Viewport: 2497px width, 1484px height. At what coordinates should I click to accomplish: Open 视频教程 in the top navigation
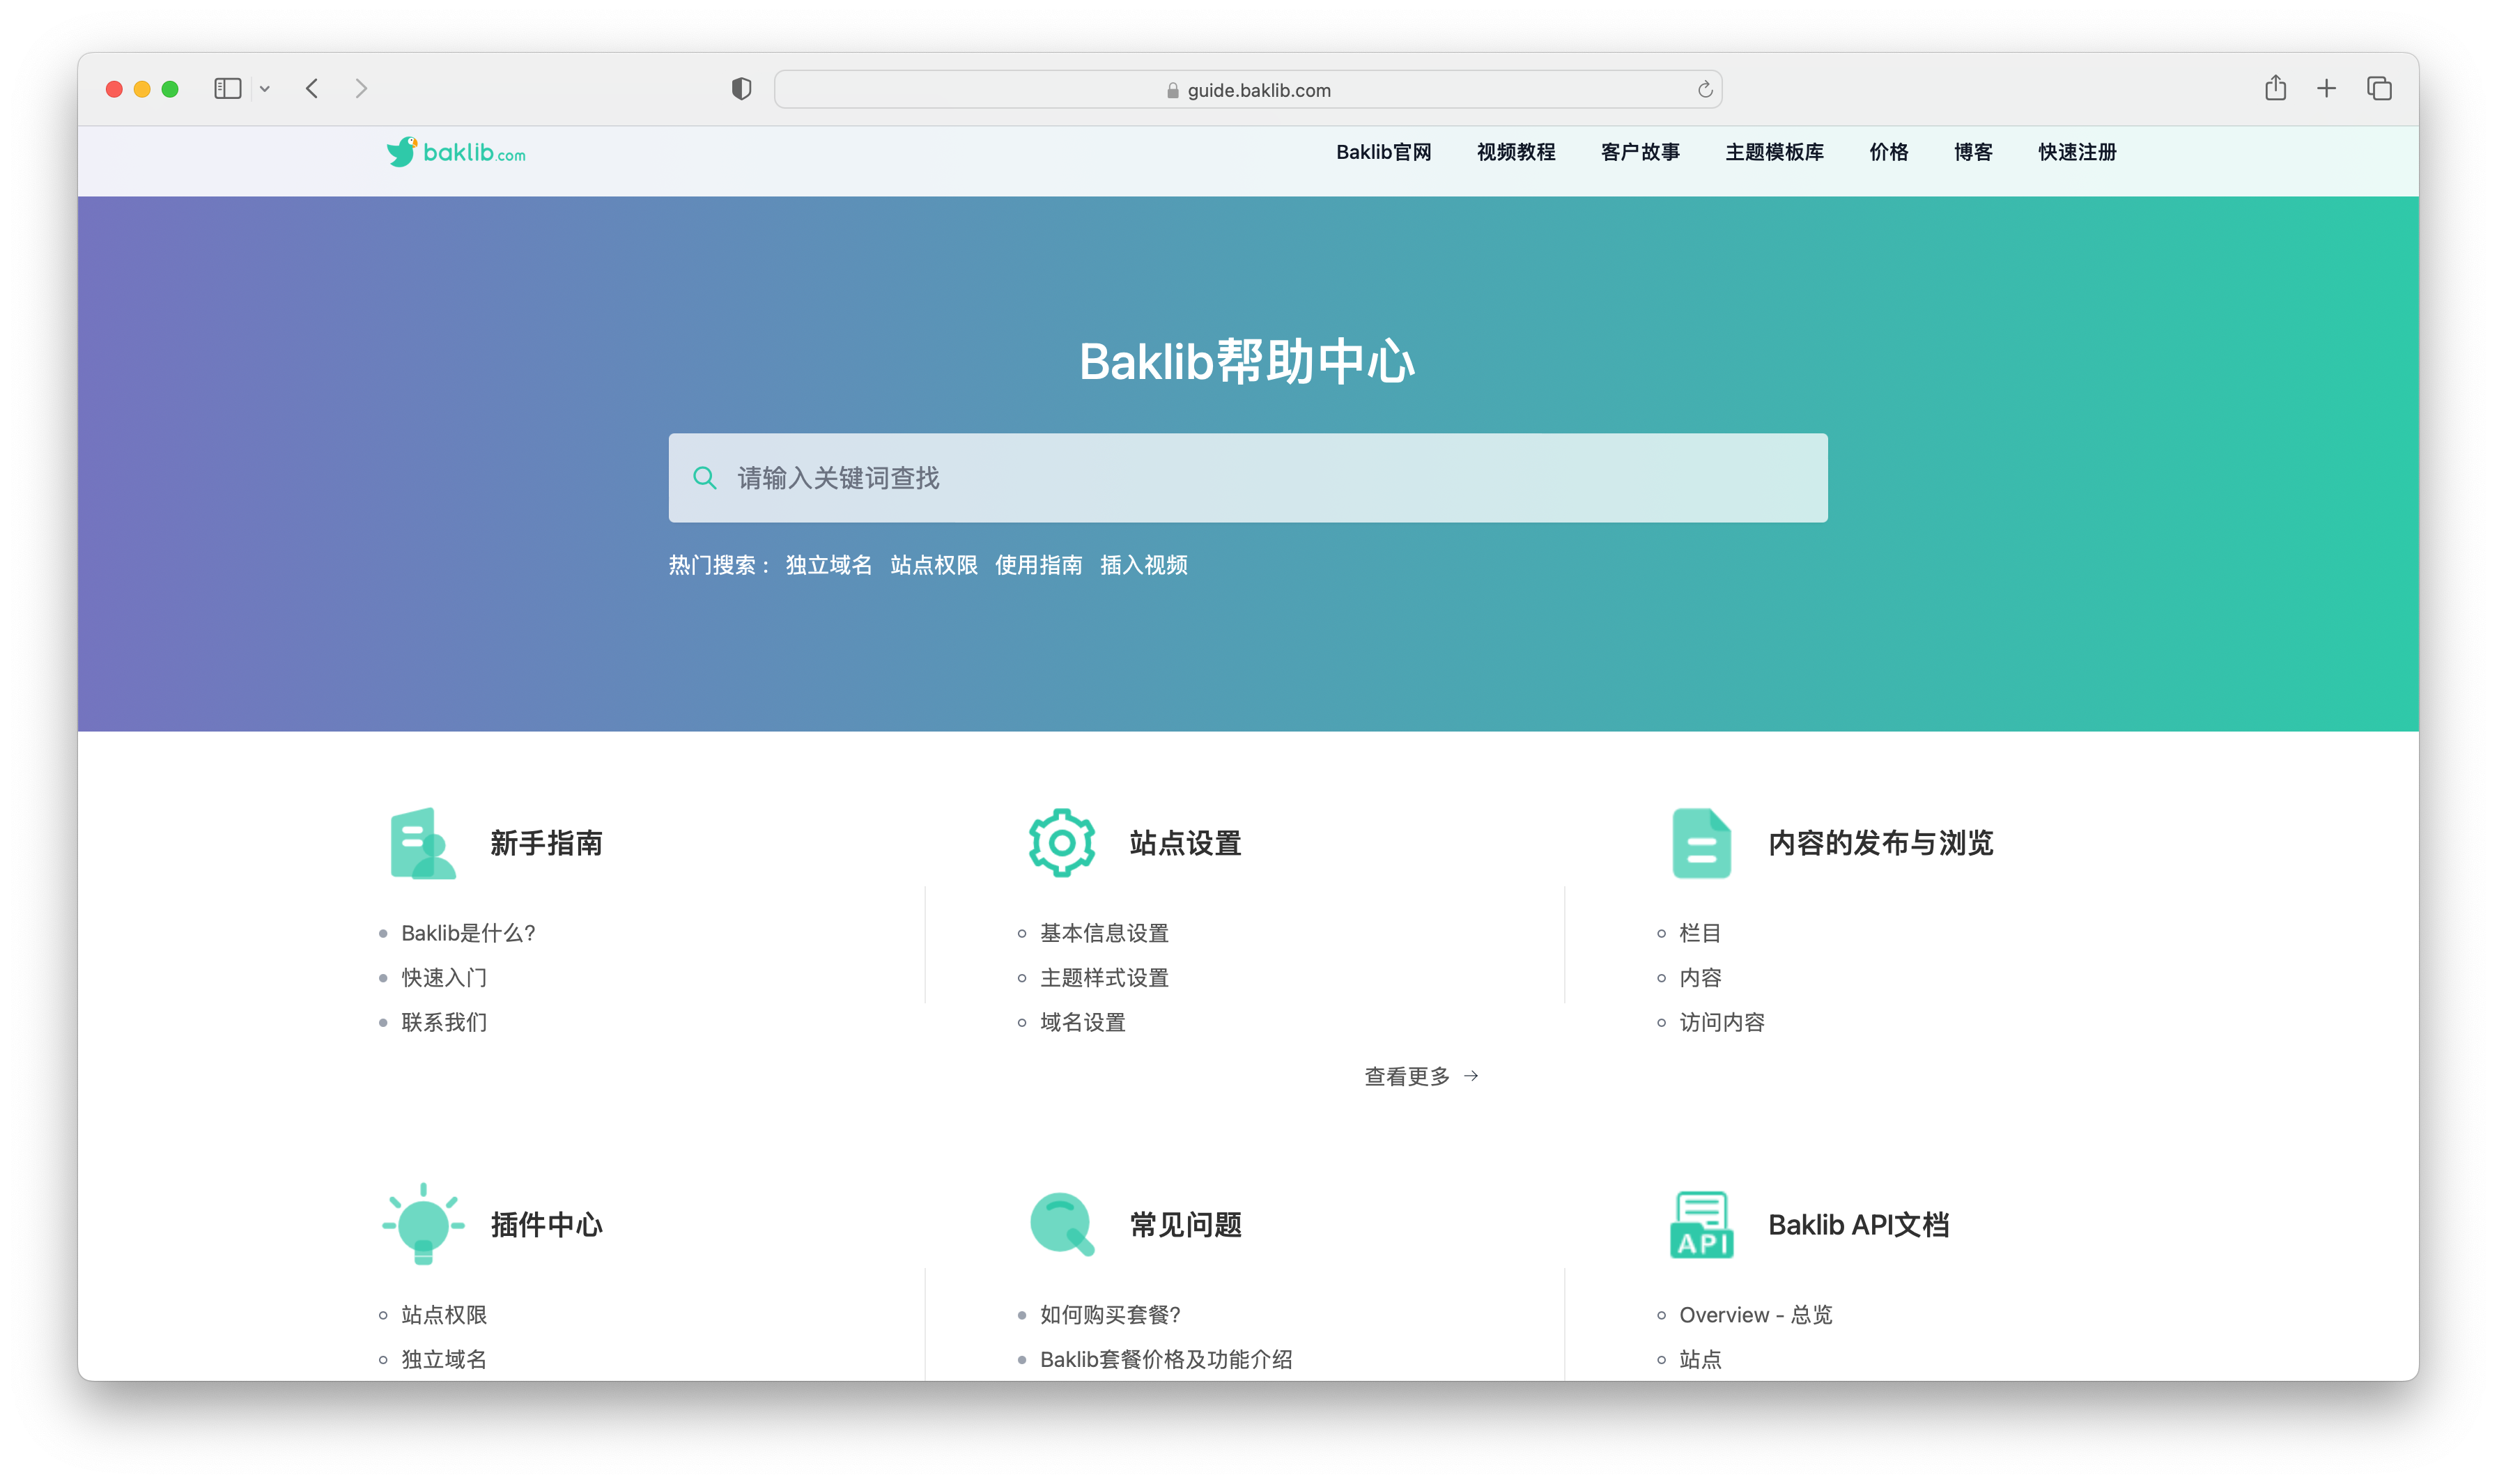coord(1515,152)
